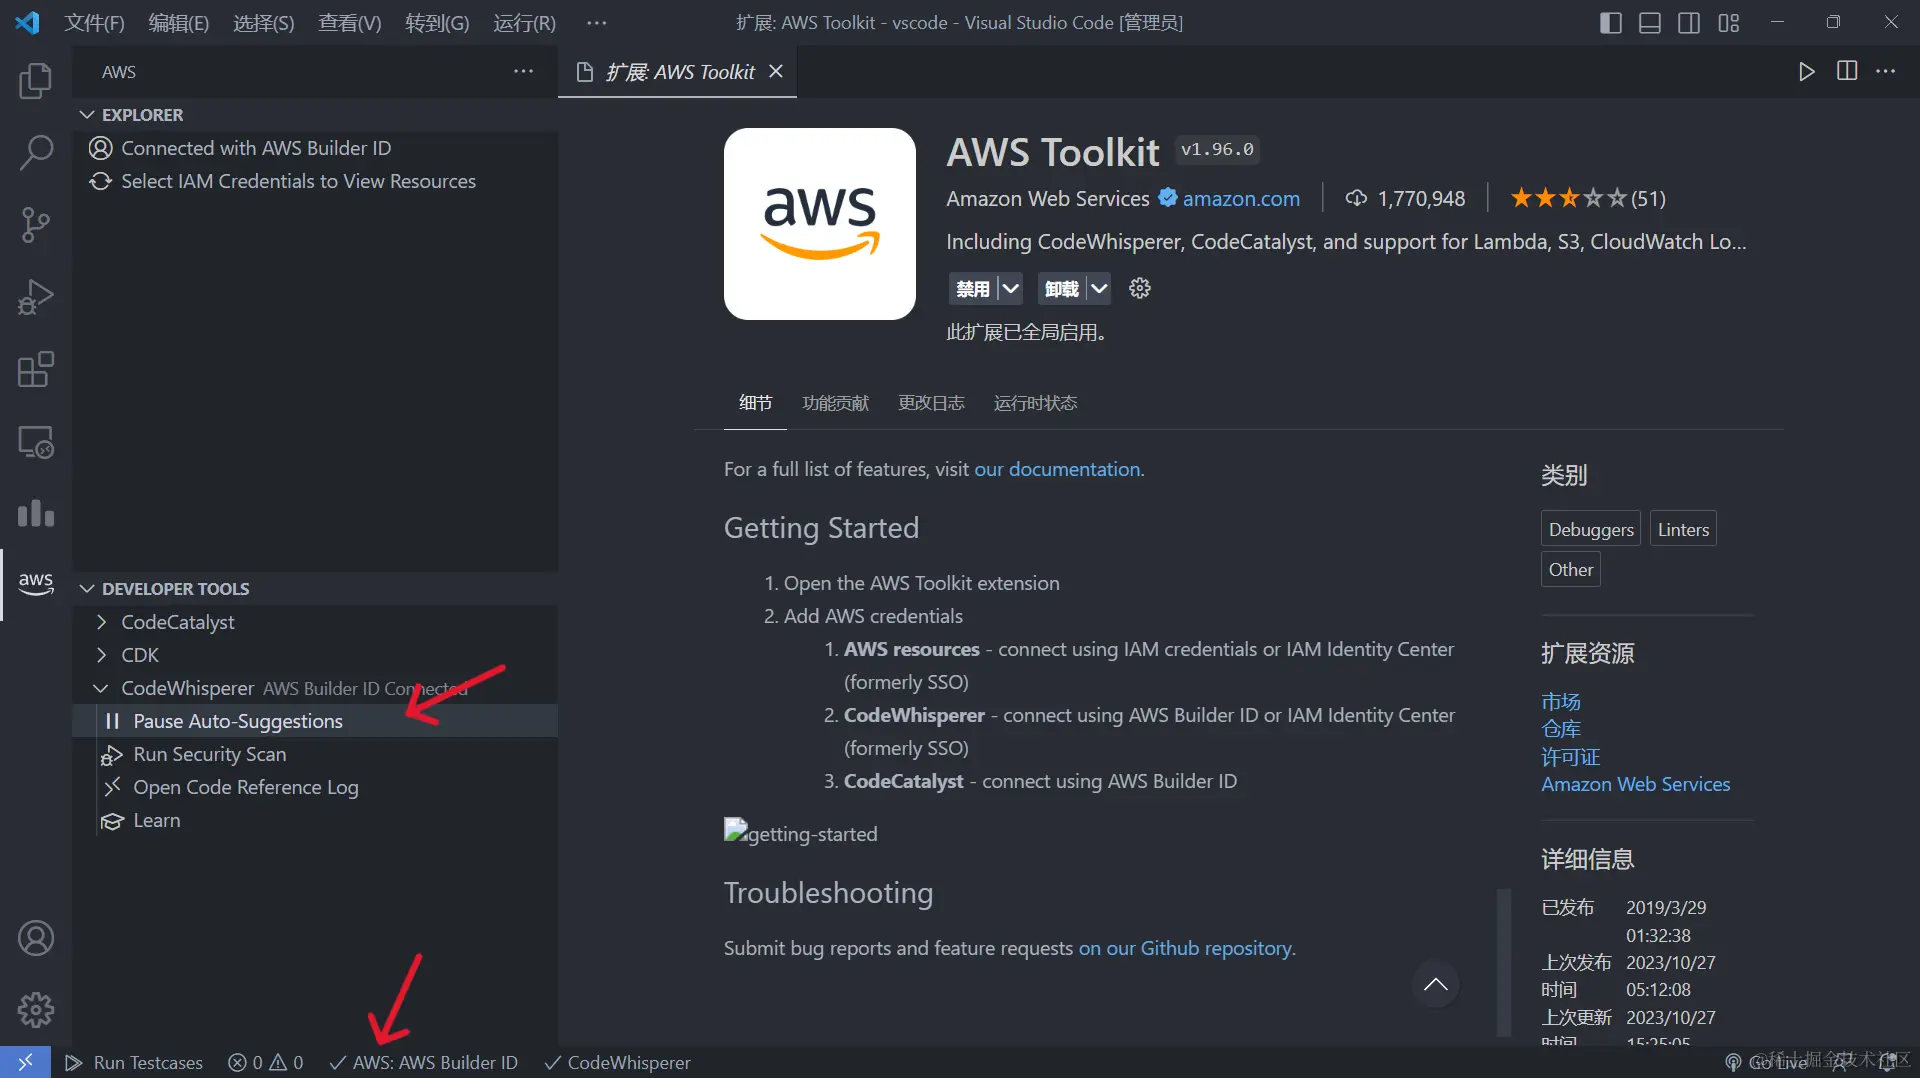Click Go Live in the status bar
This screenshot has height=1078, width=1920.
point(1767,1062)
